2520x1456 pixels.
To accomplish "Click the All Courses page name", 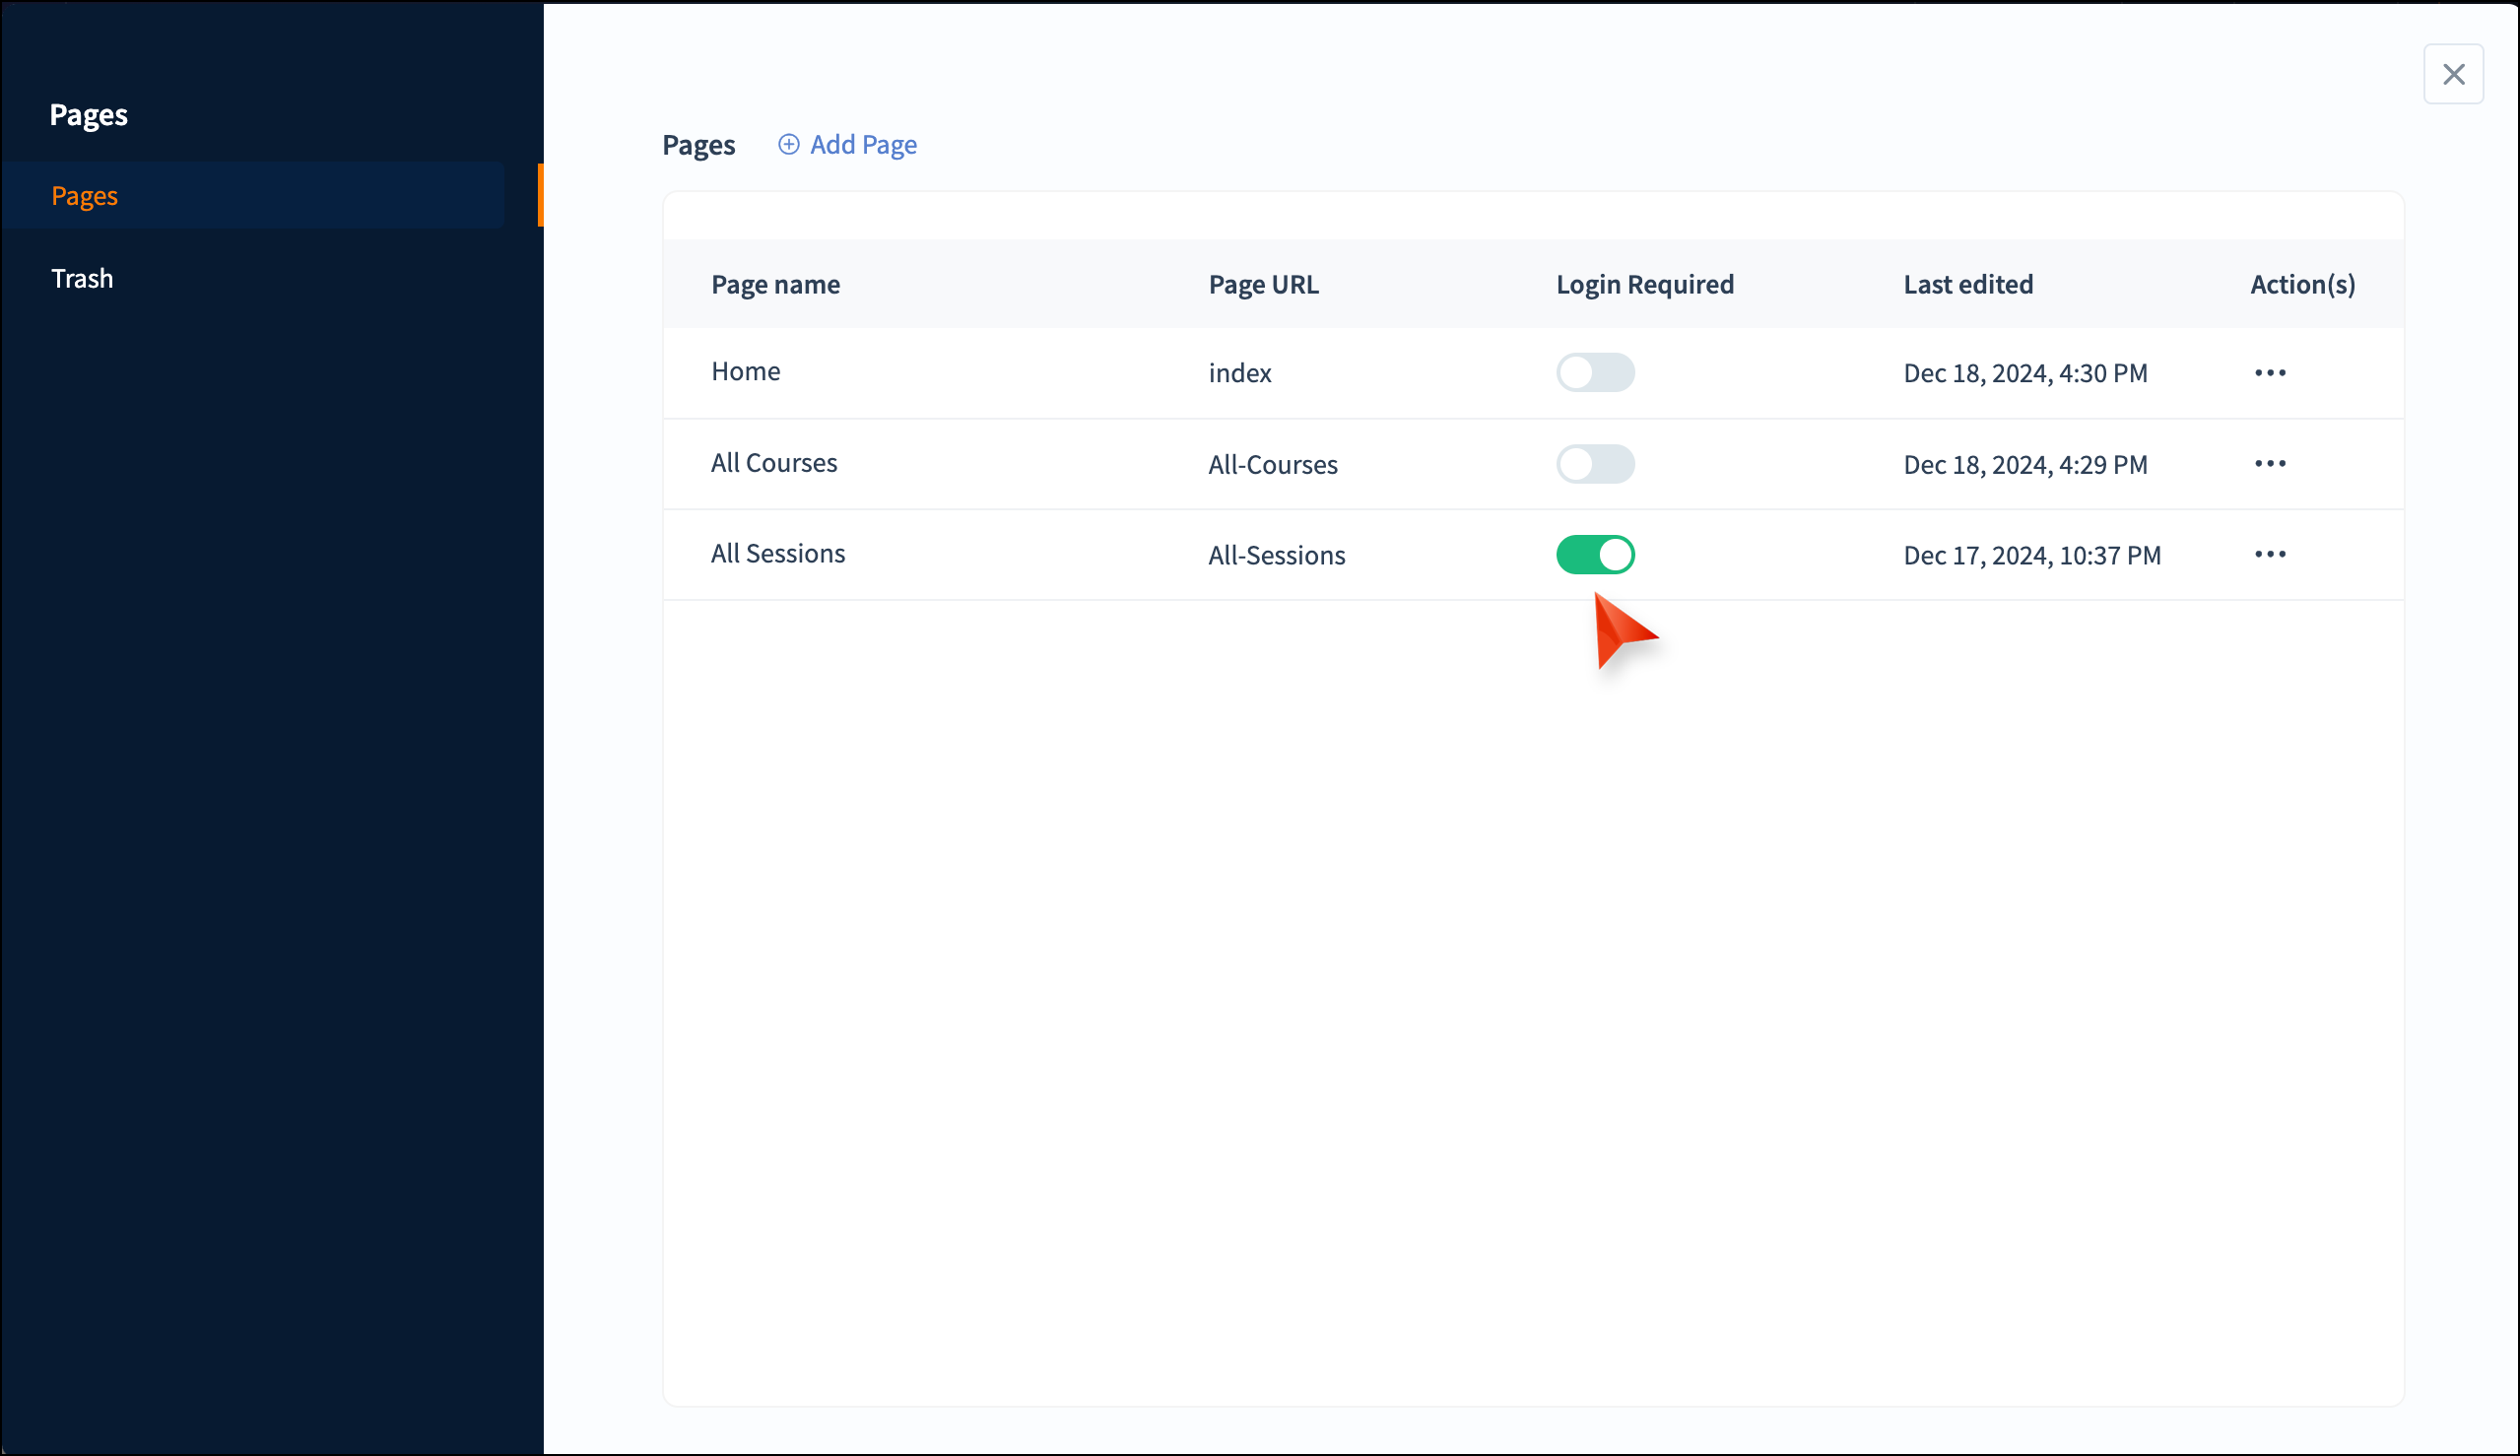I will coord(773,463).
